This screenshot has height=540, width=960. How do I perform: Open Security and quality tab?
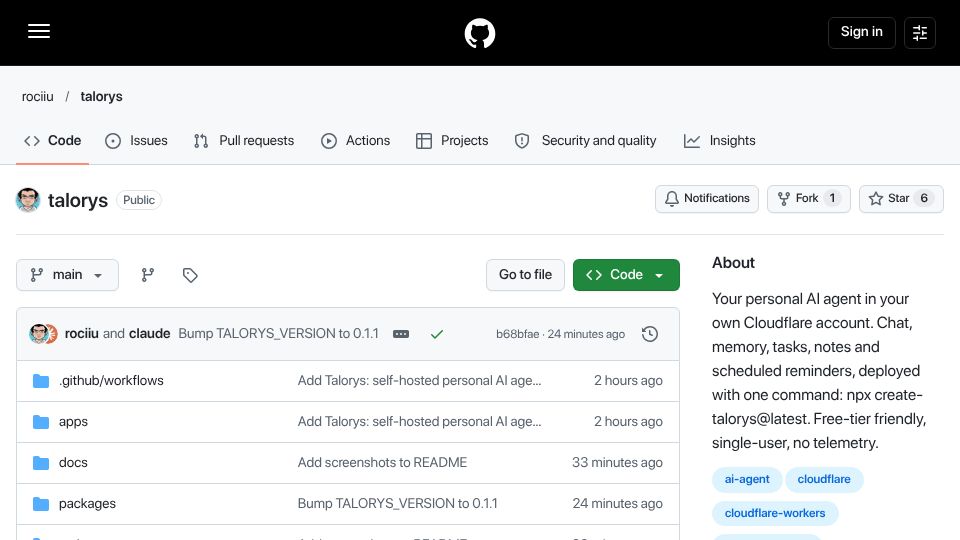point(585,141)
